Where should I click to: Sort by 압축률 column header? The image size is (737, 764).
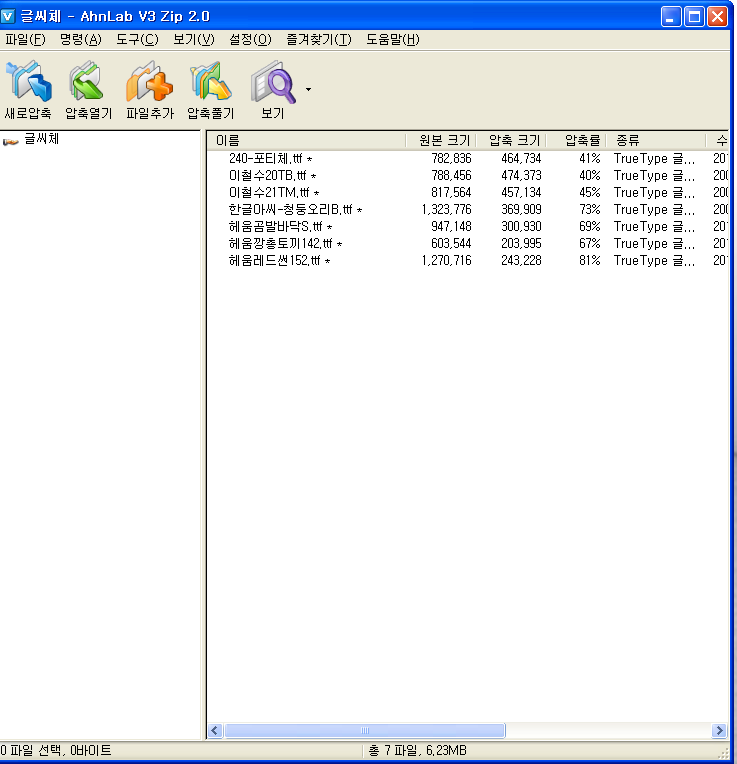(x=576, y=140)
